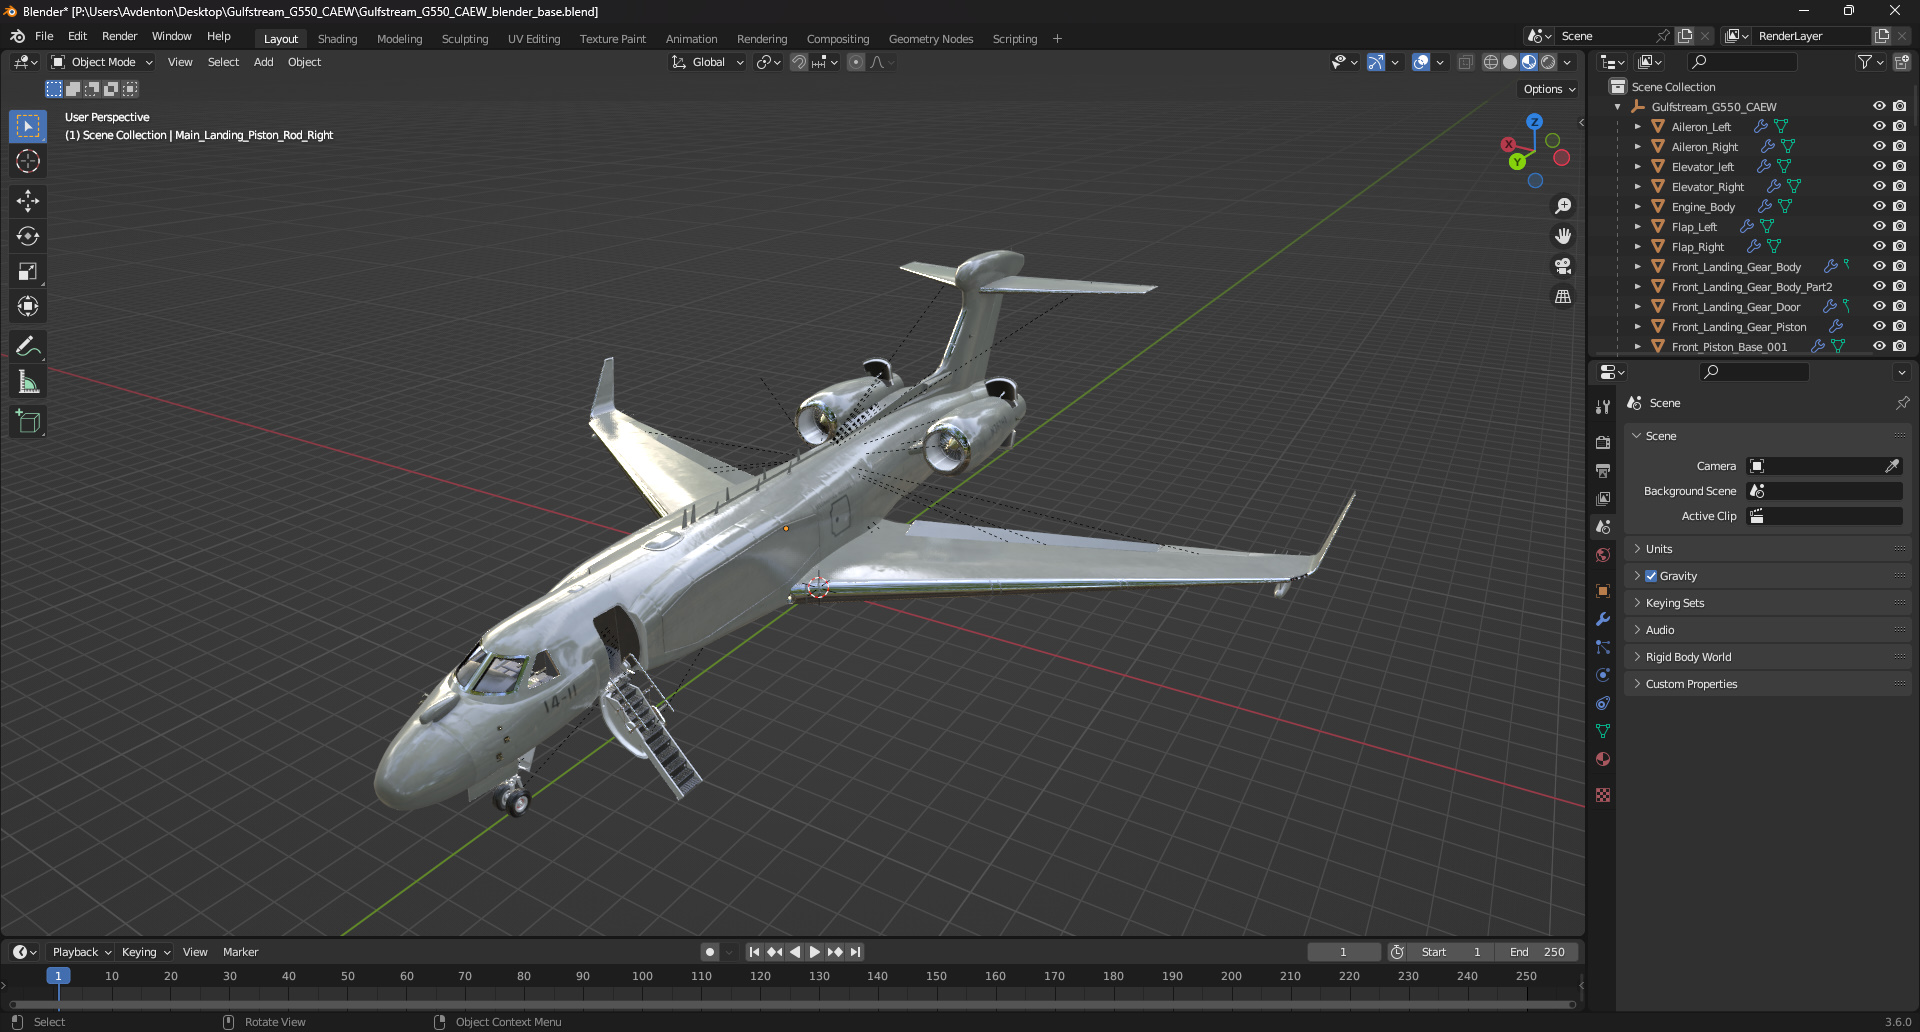1920x1032 pixels.
Task: Switch to the Scripting workspace tab
Action: (1014, 39)
